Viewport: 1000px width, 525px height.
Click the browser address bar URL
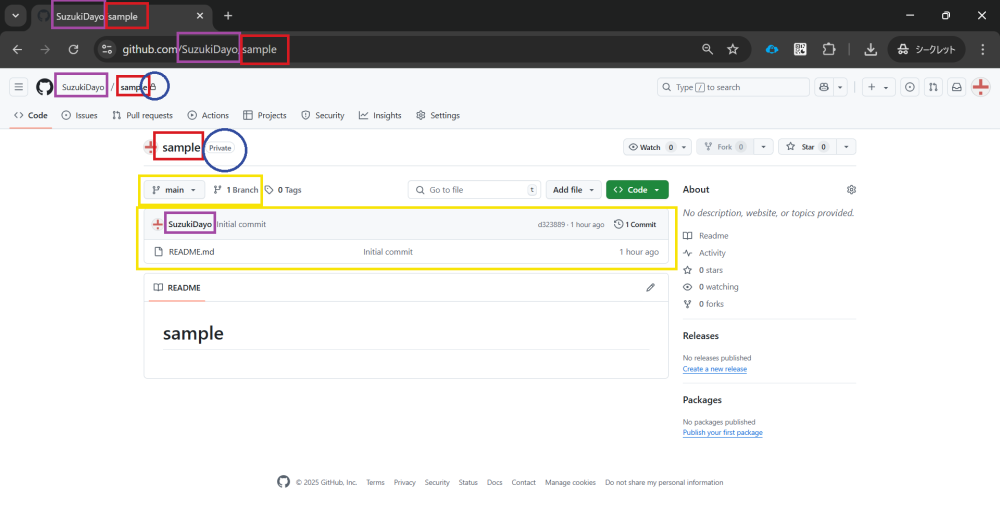pos(199,49)
